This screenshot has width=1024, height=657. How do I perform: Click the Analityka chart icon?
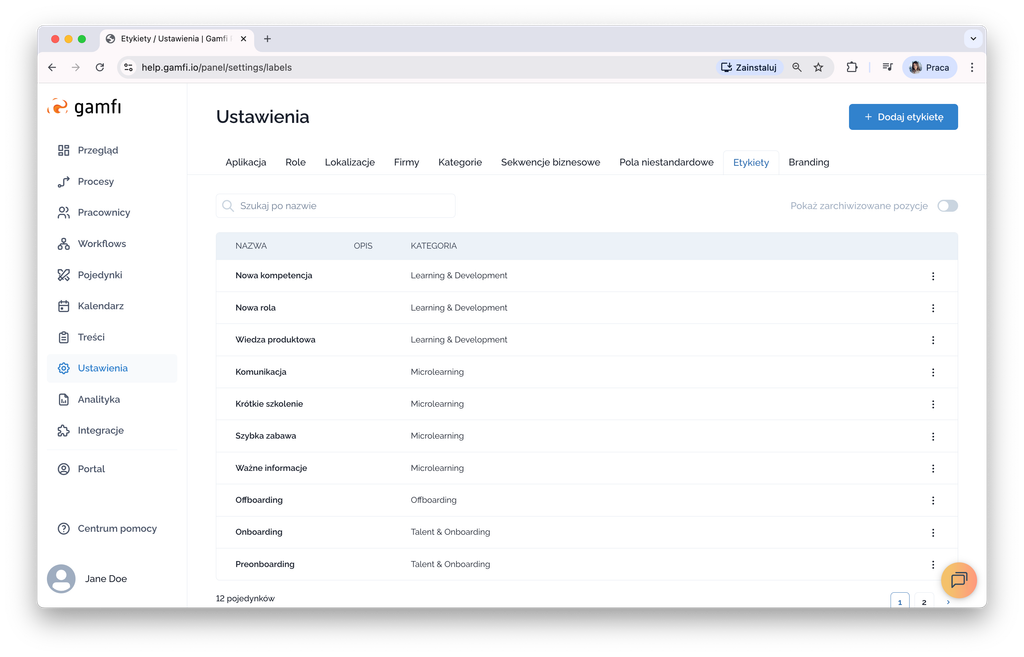(64, 399)
